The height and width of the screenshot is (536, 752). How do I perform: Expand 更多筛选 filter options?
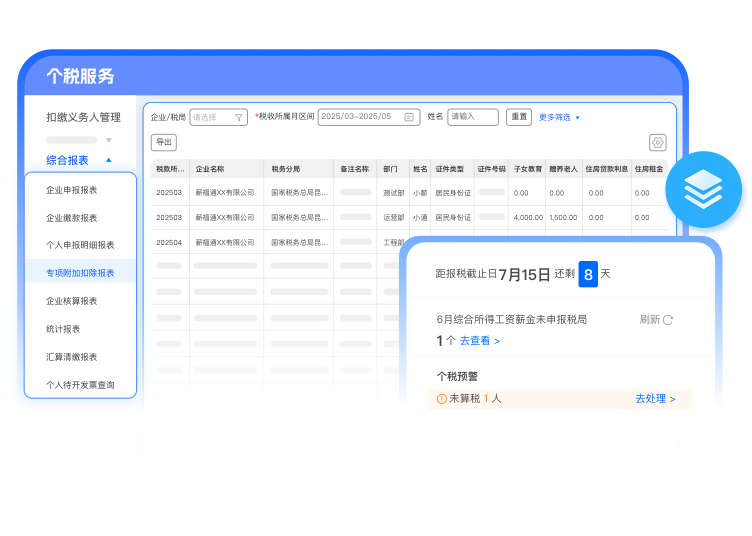tap(559, 117)
